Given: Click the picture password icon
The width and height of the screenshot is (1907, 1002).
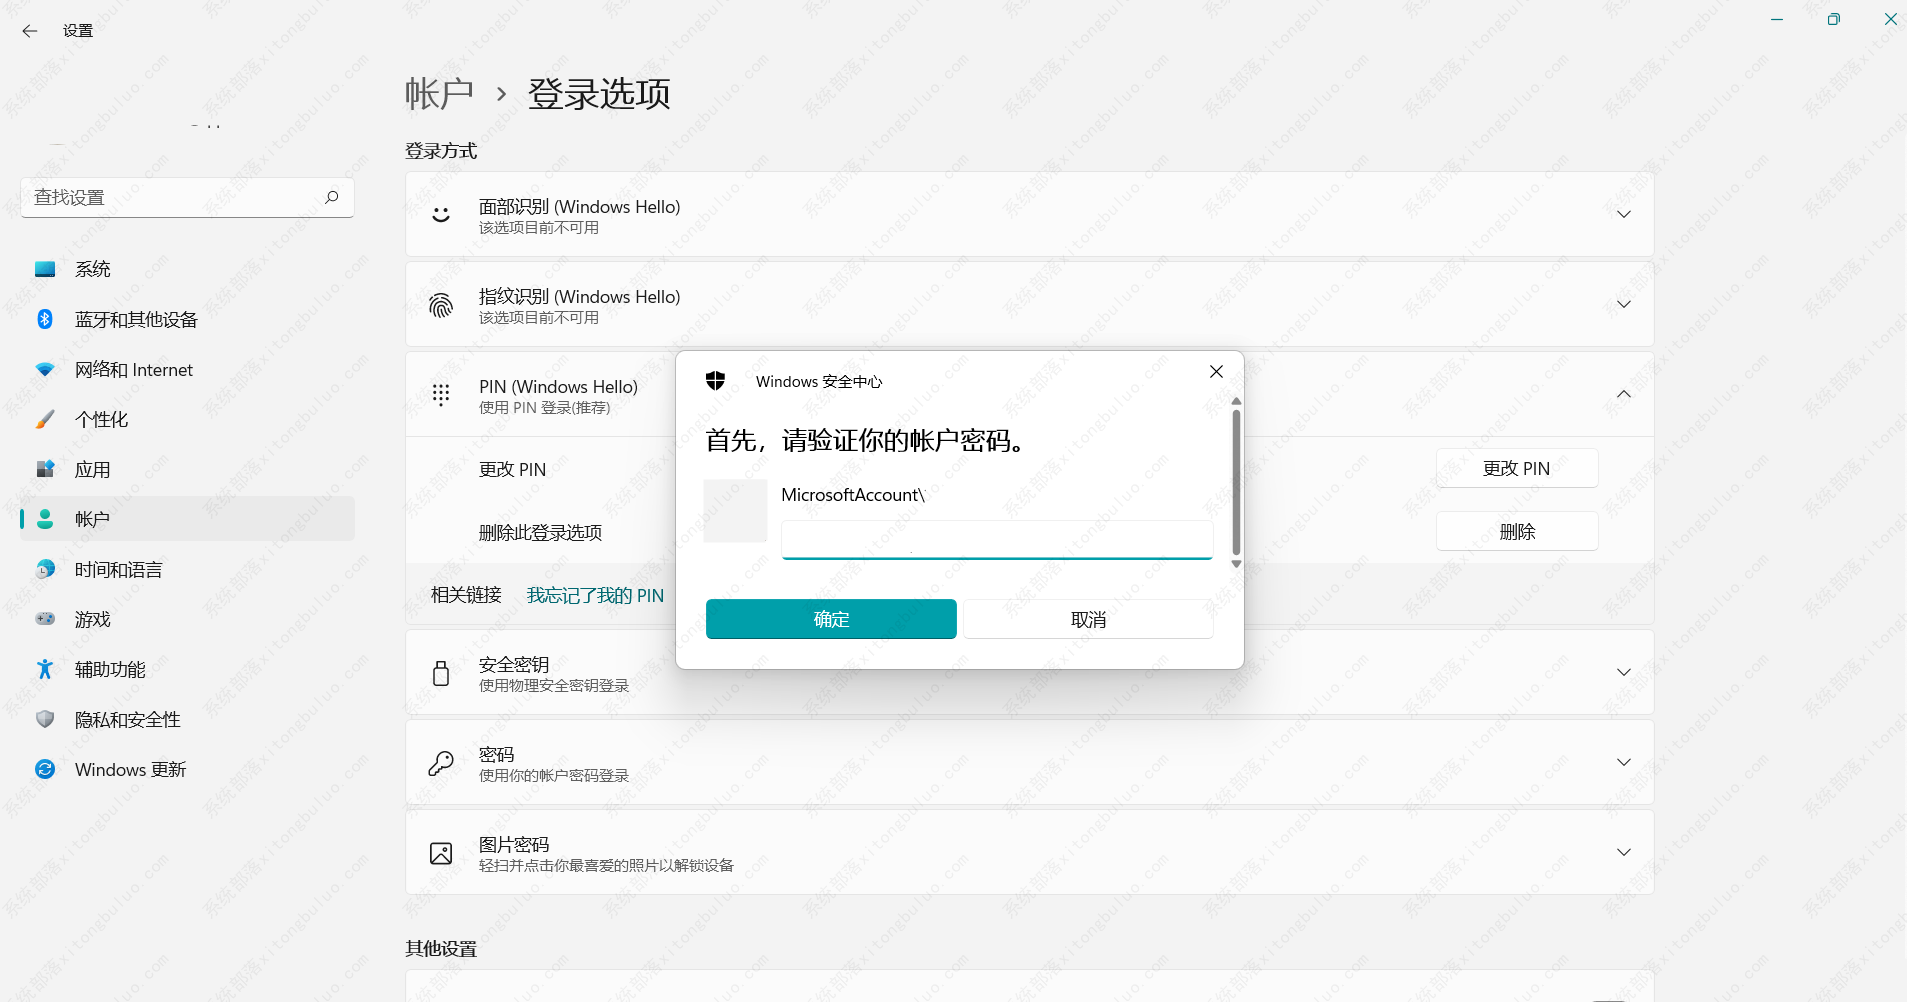Looking at the screenshot, I should 440,852.
